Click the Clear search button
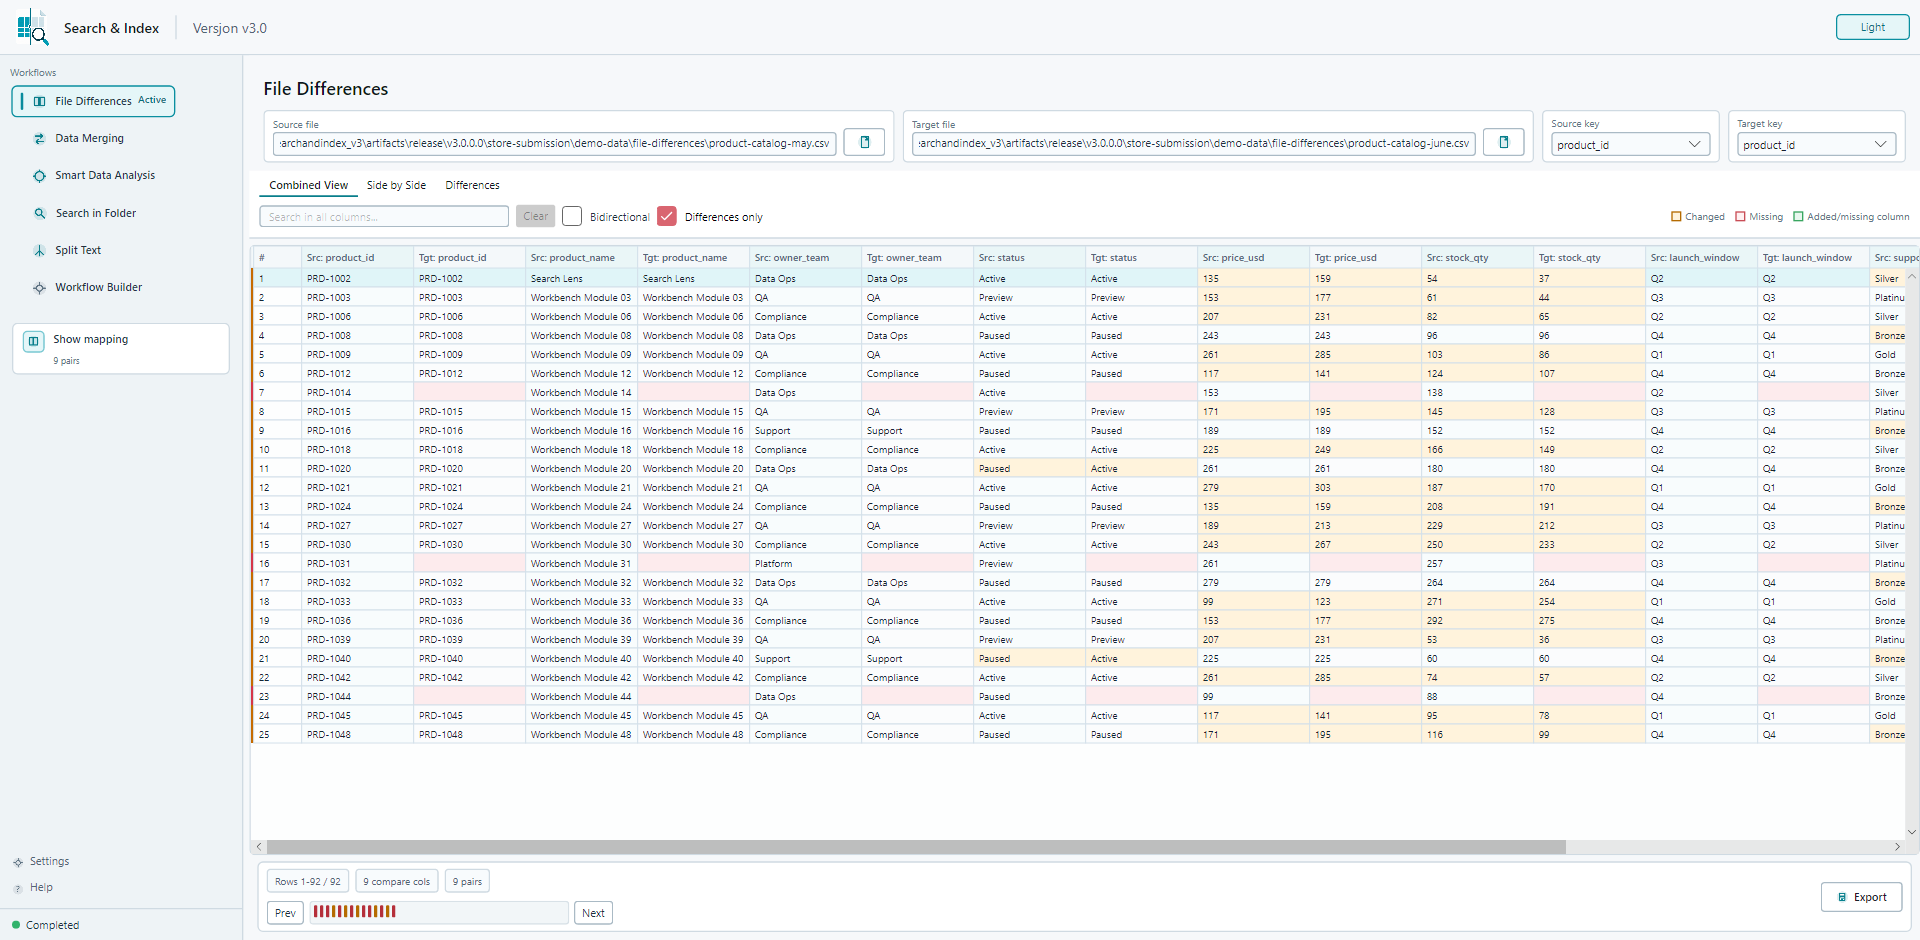 tap(535, 216)
